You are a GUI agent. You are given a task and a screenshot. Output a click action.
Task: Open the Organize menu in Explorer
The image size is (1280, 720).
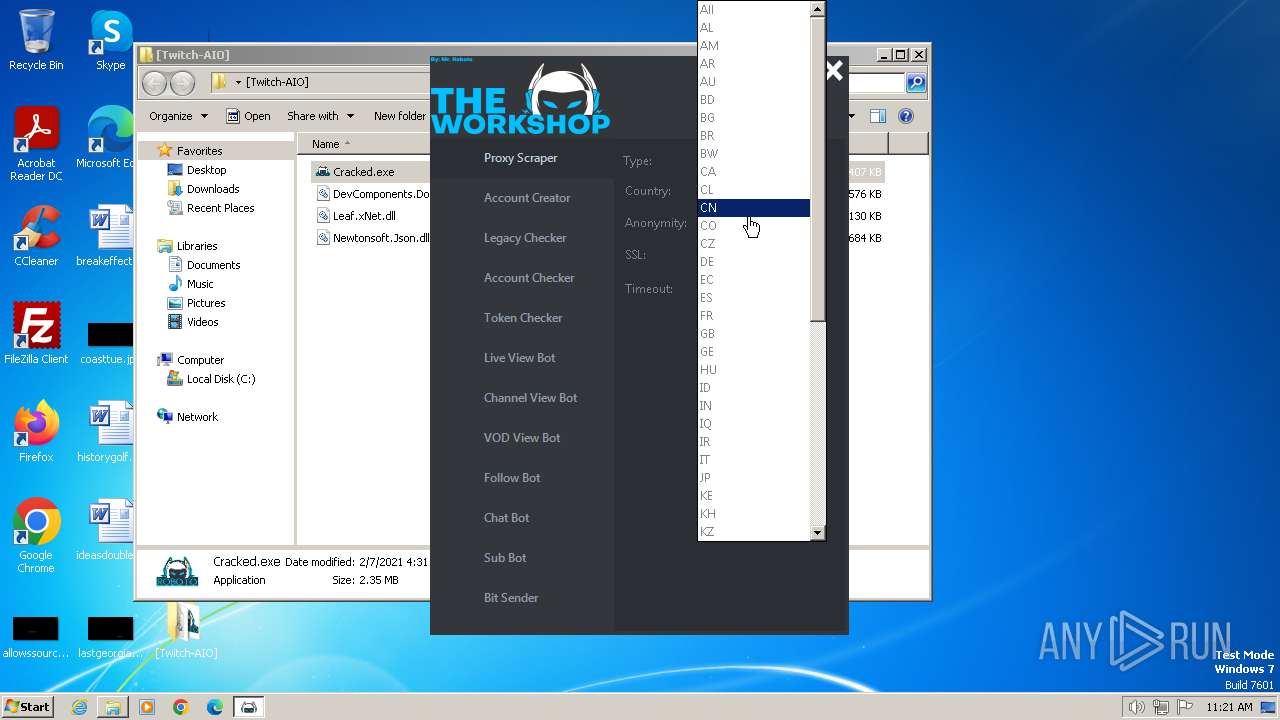pos(178,116)
